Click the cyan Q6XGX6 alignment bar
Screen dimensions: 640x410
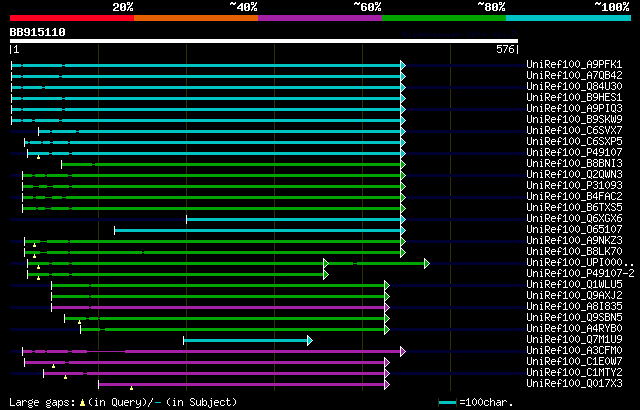(293, 220)
